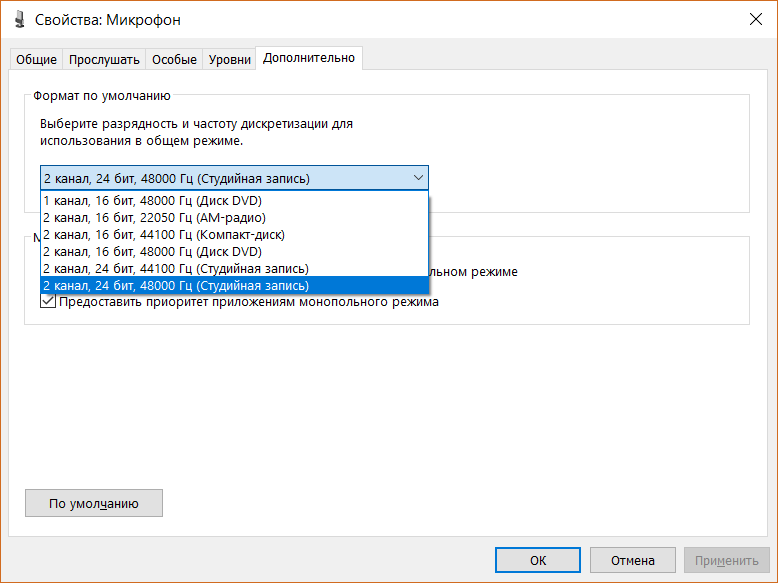The height and width of the screenshot is (583, 778).
Task: Select 2 канал, 16 бит, 48000 Гц (Диск DVD)
Action: 152,251
